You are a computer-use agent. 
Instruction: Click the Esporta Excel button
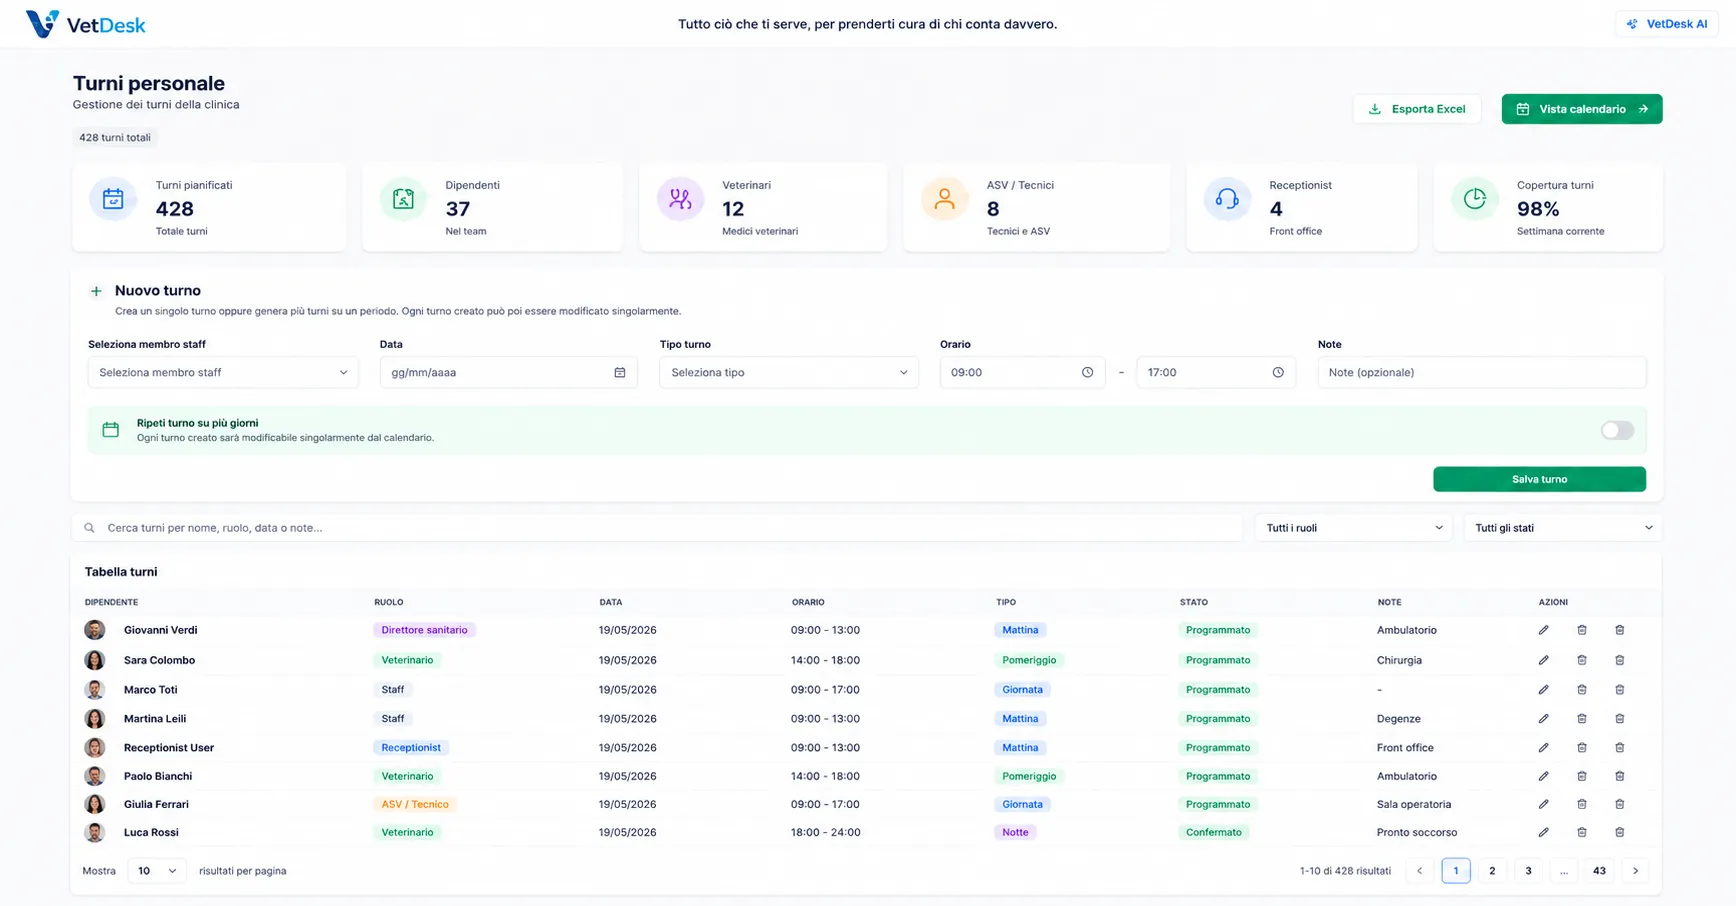1417,109
